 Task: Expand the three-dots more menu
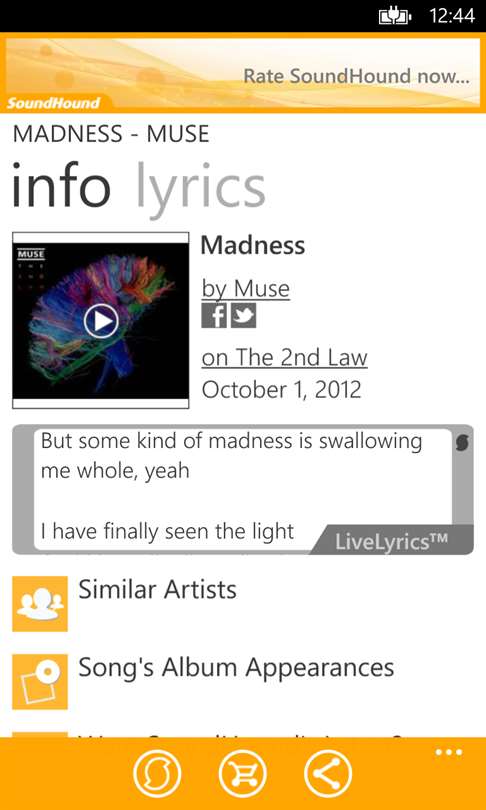tap(449, 752)
